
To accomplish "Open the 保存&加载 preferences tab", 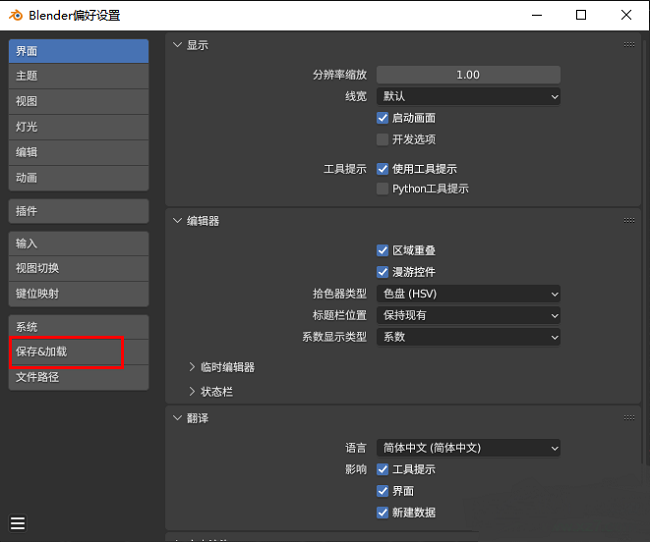I will [79, 352].
